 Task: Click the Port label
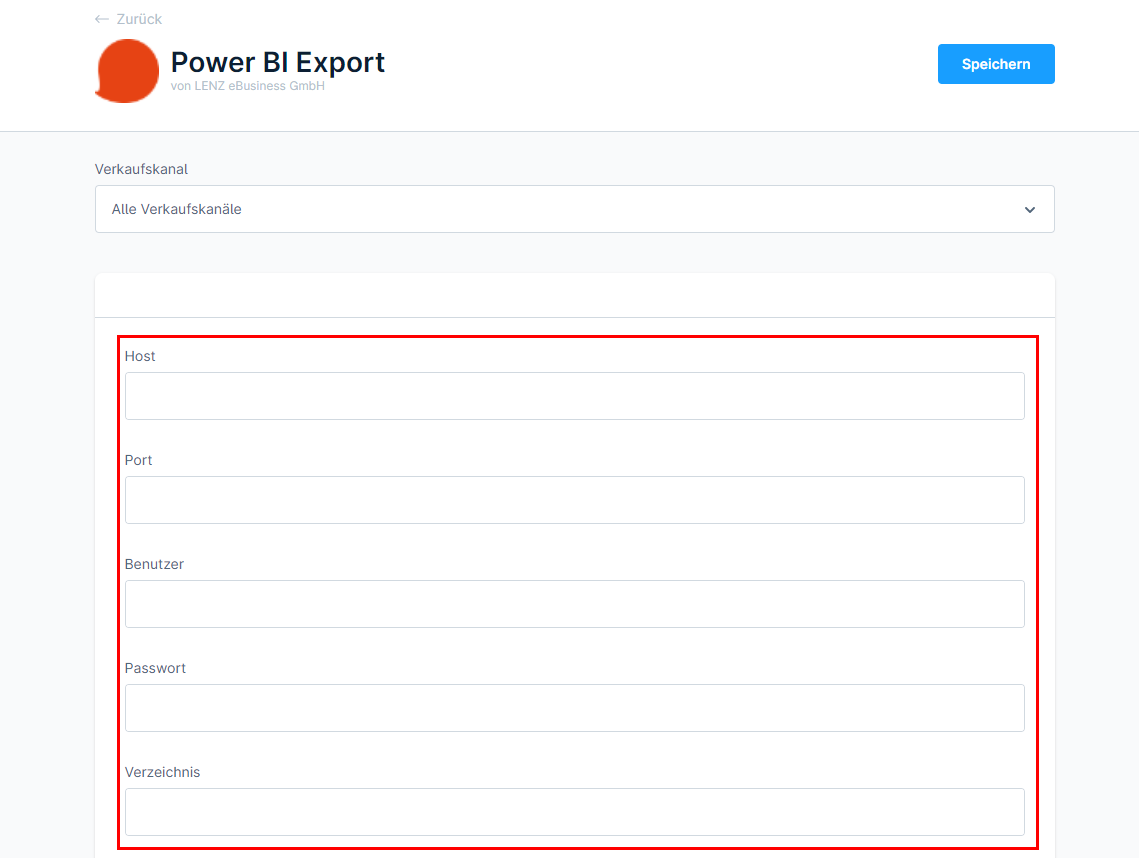(x=139, y=460)
